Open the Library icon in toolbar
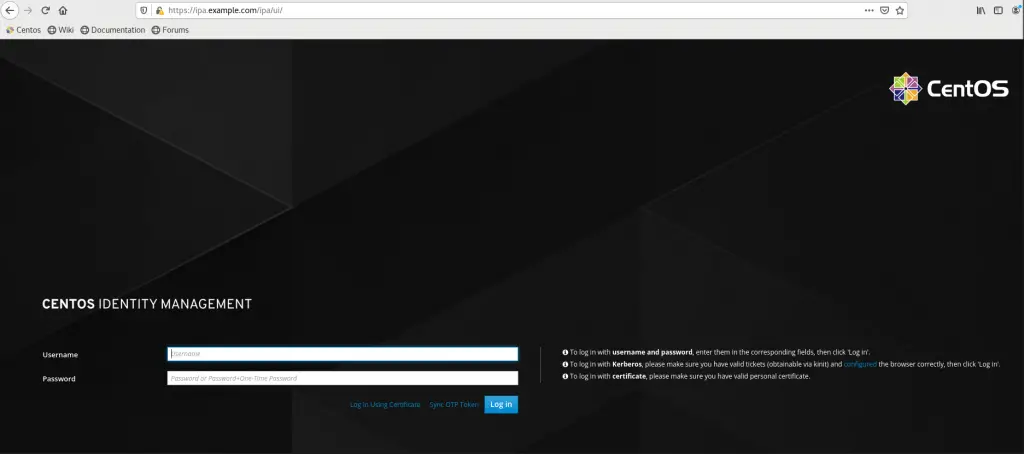This screenshot has height=454, width=1024. click(981, 10)
